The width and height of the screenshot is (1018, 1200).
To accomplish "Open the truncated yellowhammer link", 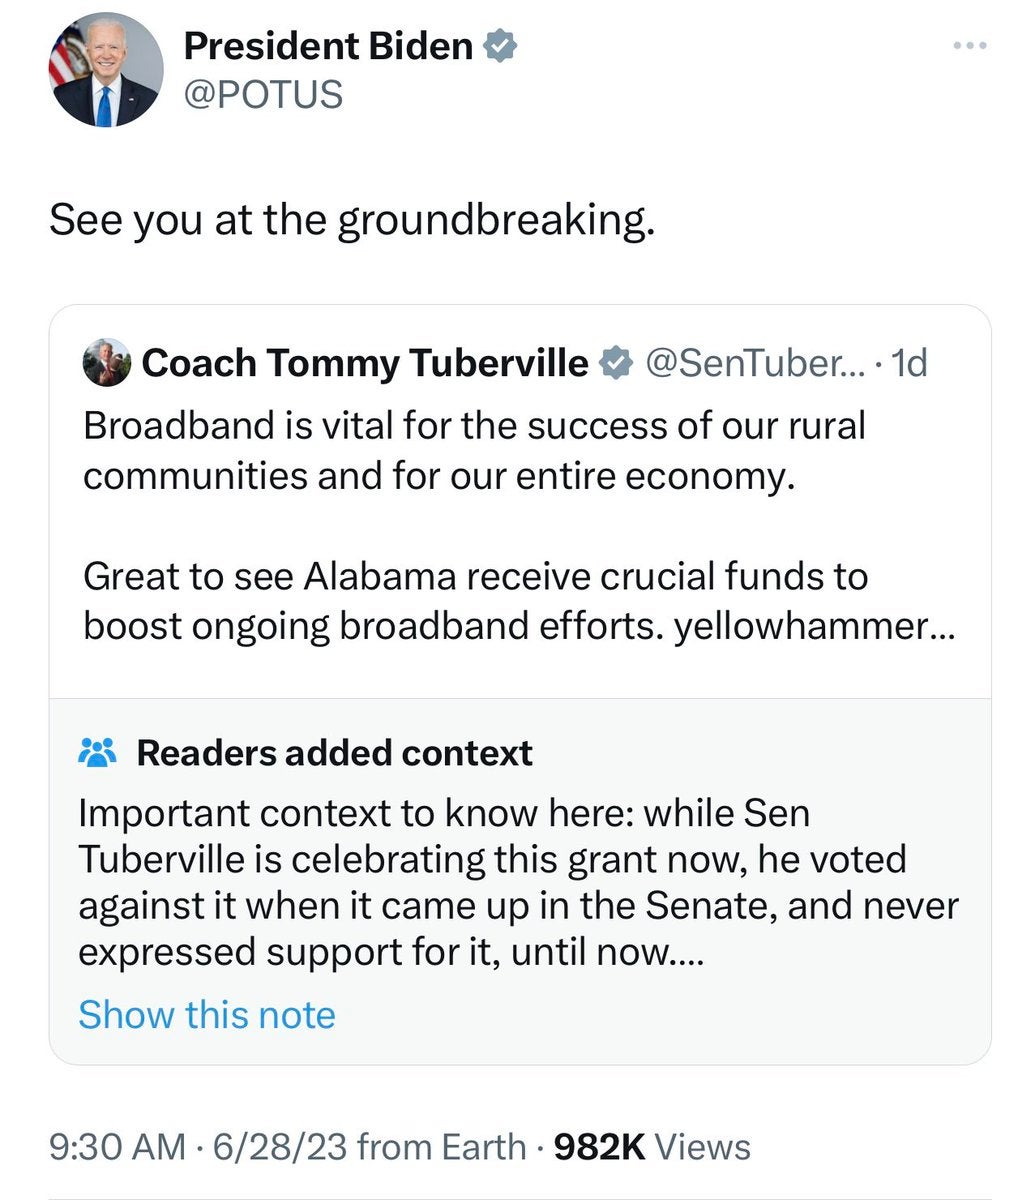I will tap(814, 627).
